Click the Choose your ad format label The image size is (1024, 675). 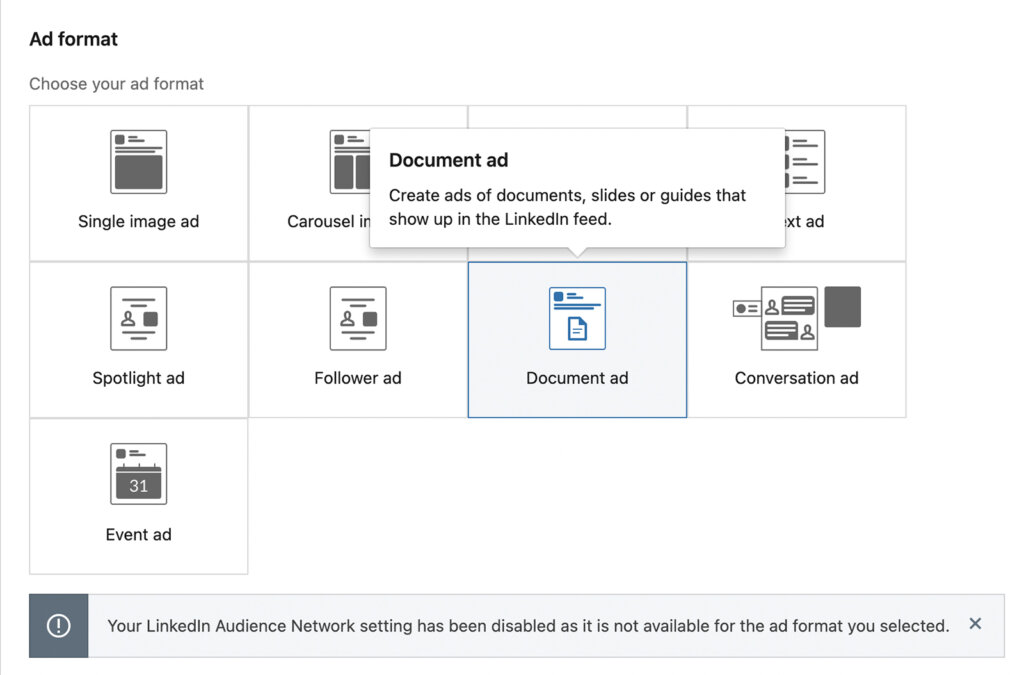(x=117, y=84)
